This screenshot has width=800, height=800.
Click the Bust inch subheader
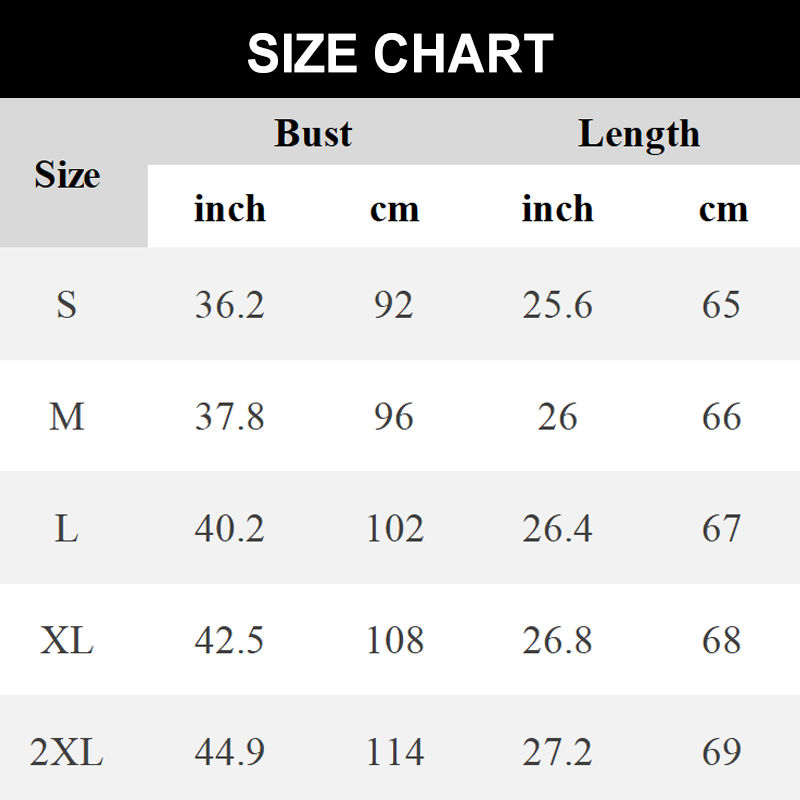(x=230, y=208)
